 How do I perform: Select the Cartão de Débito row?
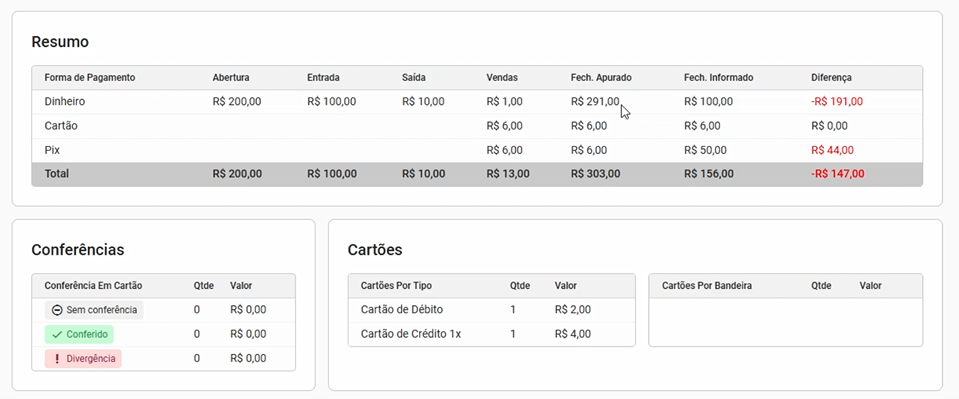pyautogui.click(x=491, y=310)
